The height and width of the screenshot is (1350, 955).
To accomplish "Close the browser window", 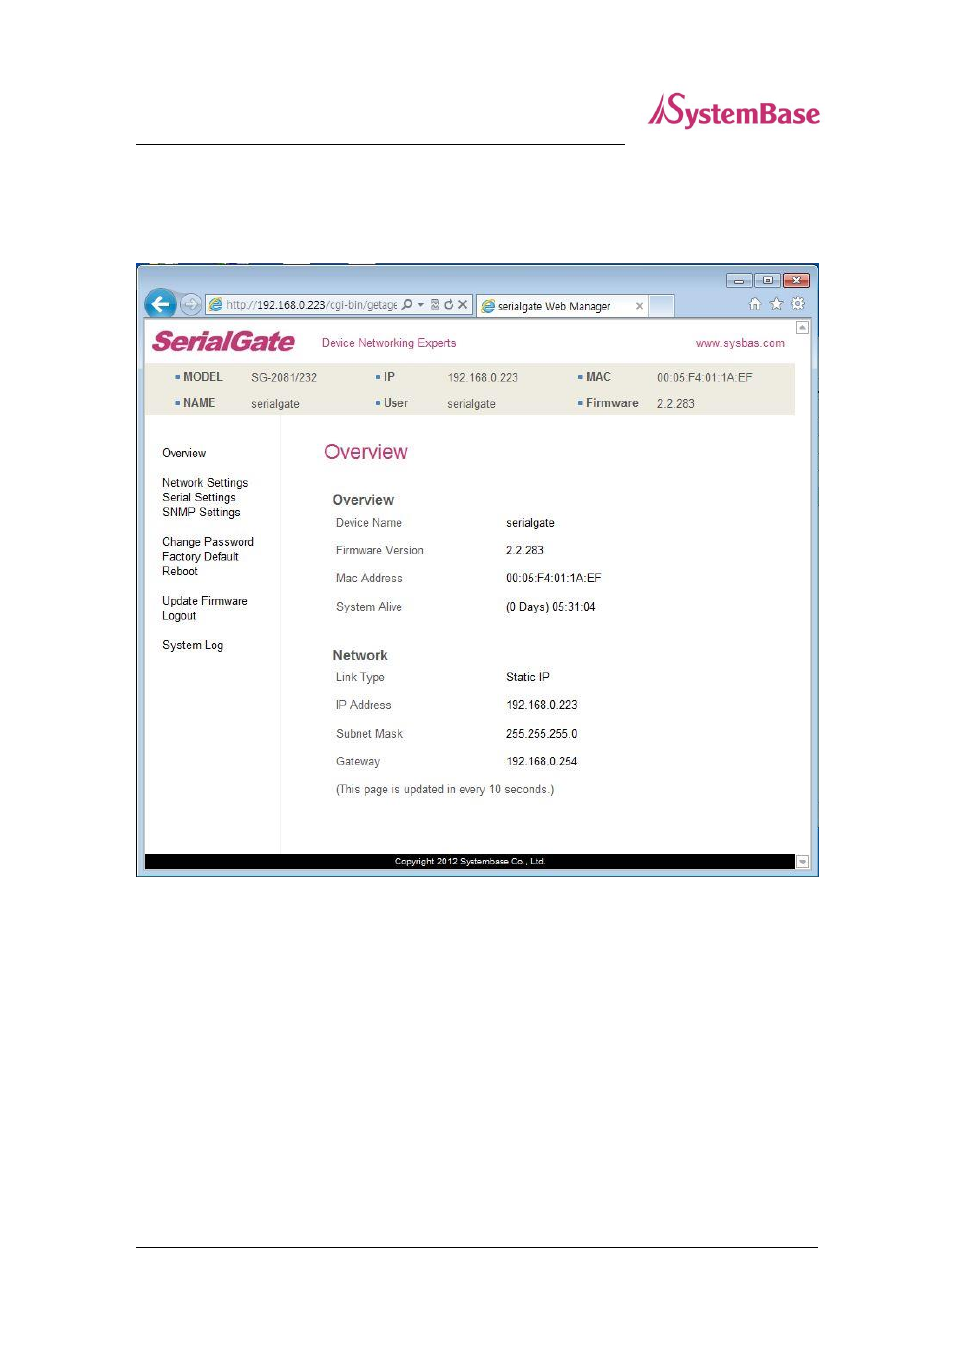I will point(796,280).
